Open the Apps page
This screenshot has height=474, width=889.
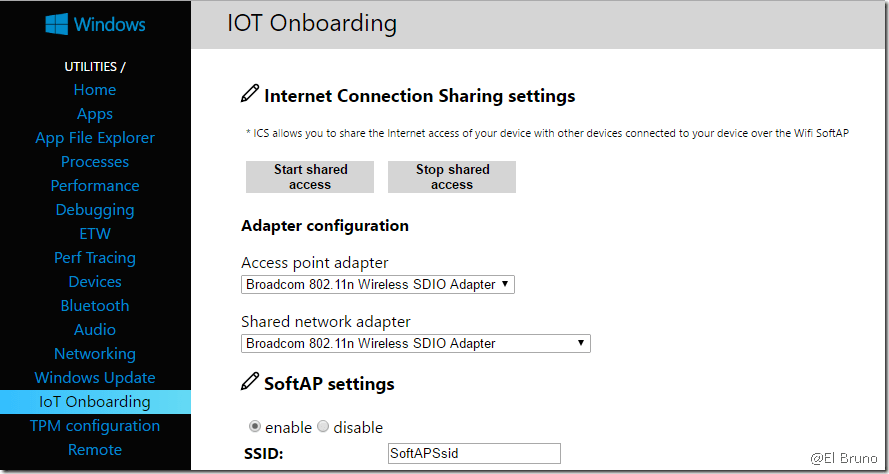95,114
